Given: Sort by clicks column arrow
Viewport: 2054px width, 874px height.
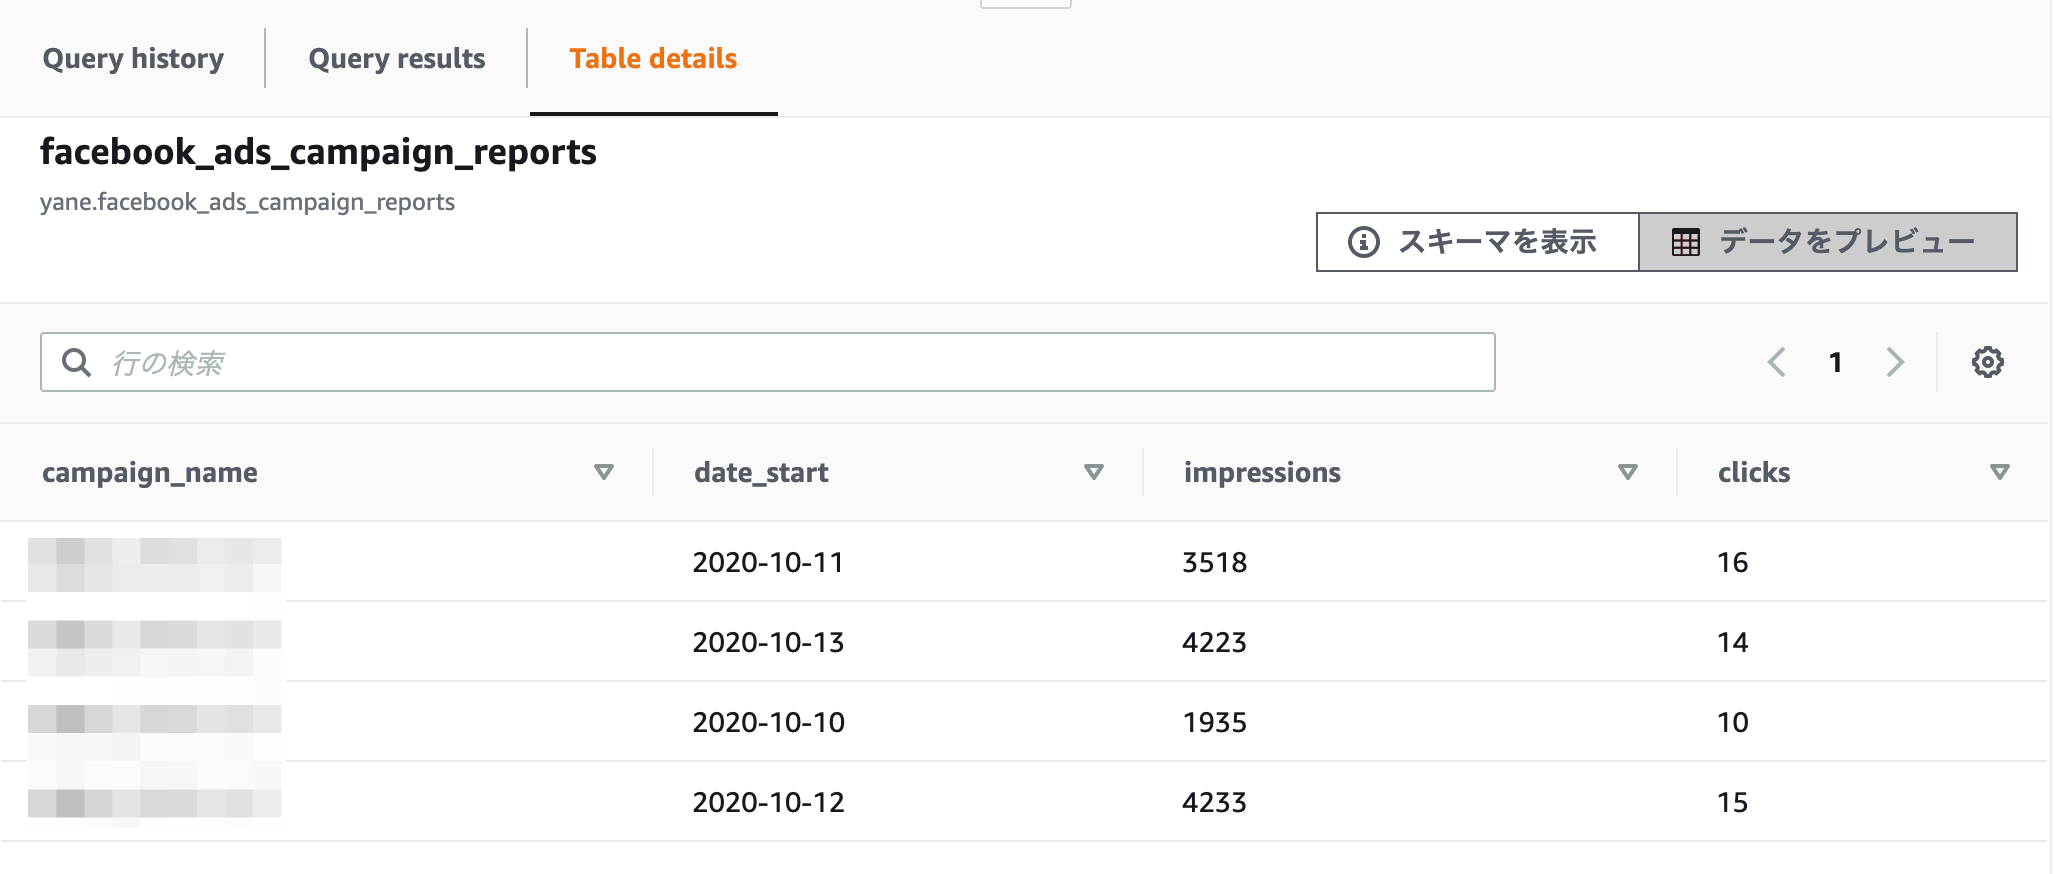Looking at the screenshot, I should pyautogui.click(x=2000, y=472).
